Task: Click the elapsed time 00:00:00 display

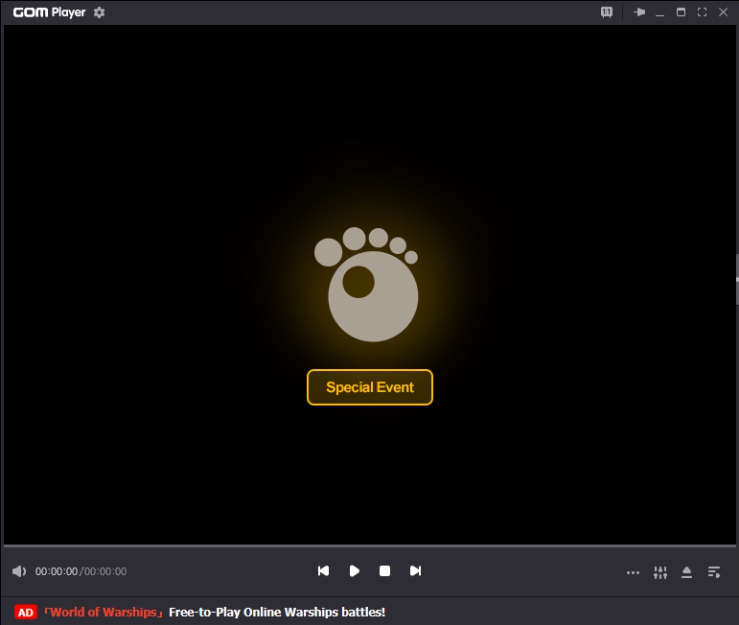Action: [x=56, y=571]
